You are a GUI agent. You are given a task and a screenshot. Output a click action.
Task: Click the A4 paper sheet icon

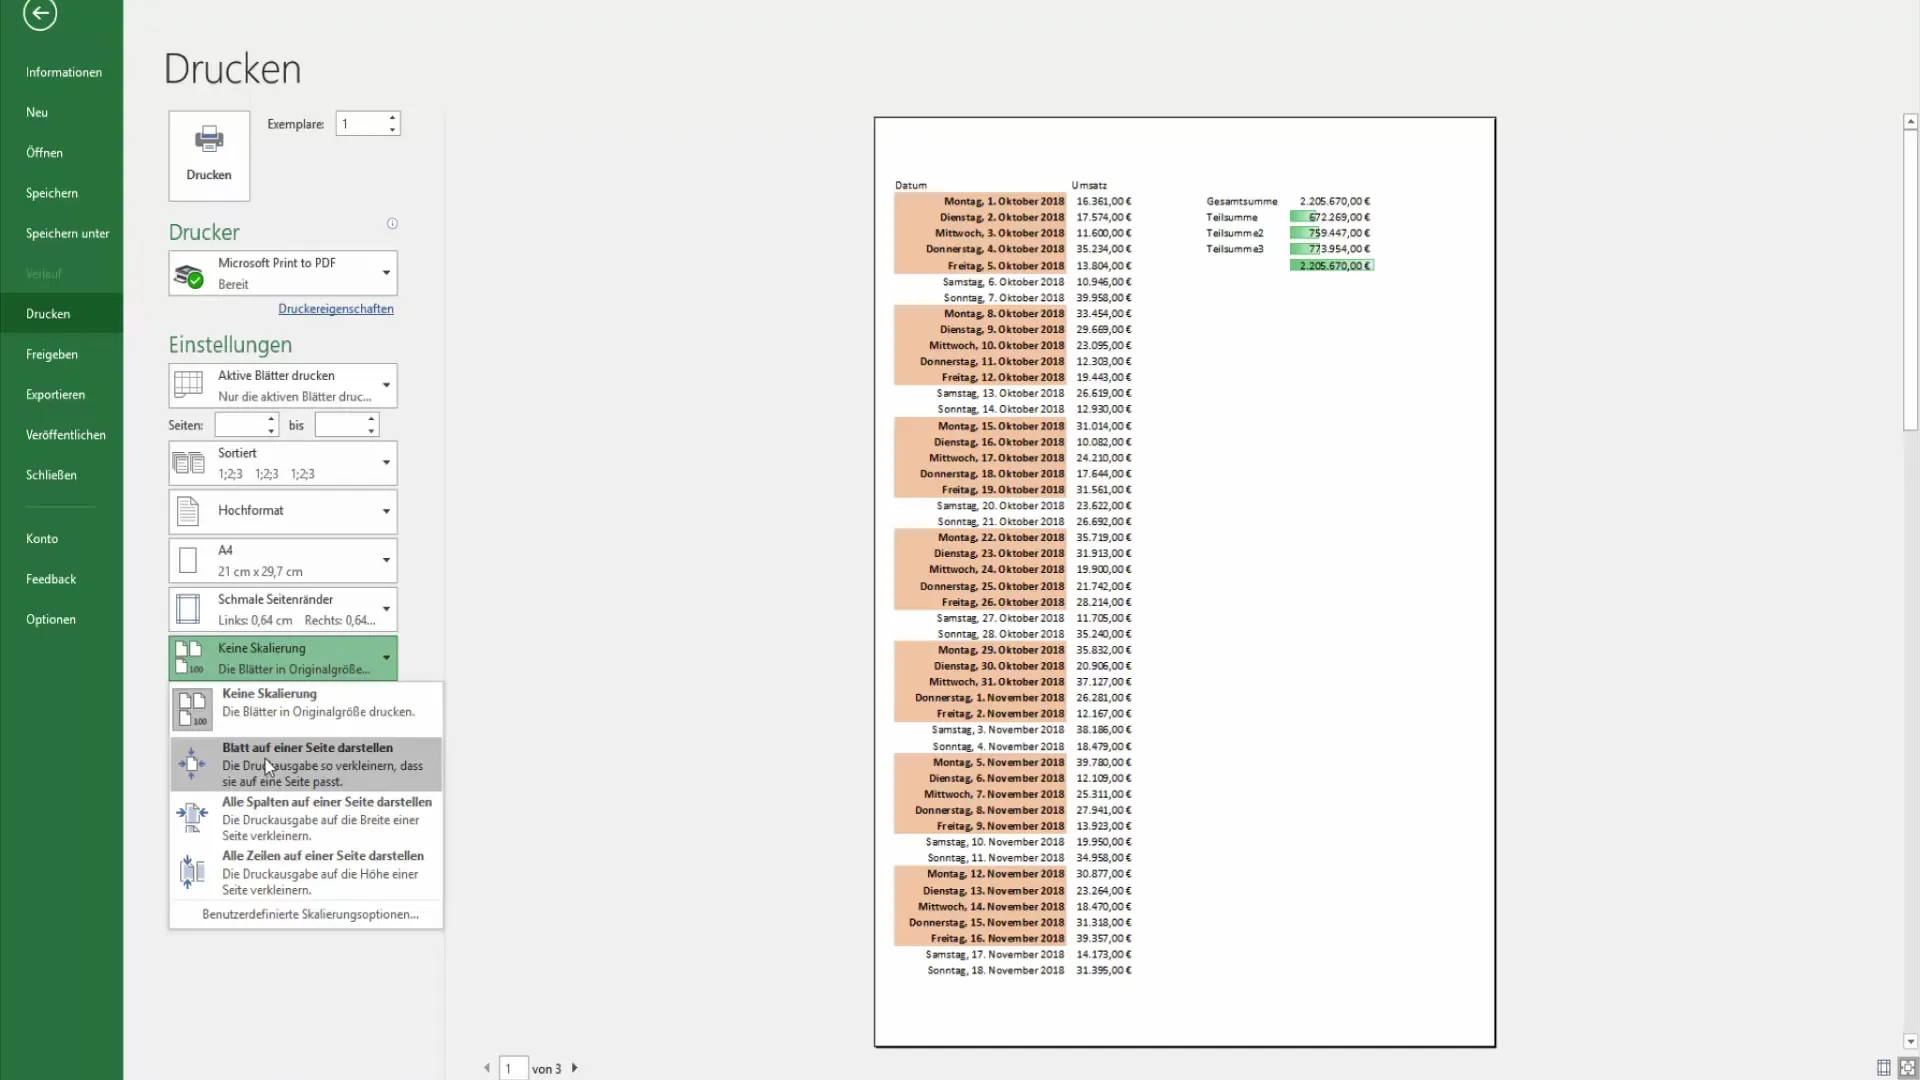coord(188,560)
